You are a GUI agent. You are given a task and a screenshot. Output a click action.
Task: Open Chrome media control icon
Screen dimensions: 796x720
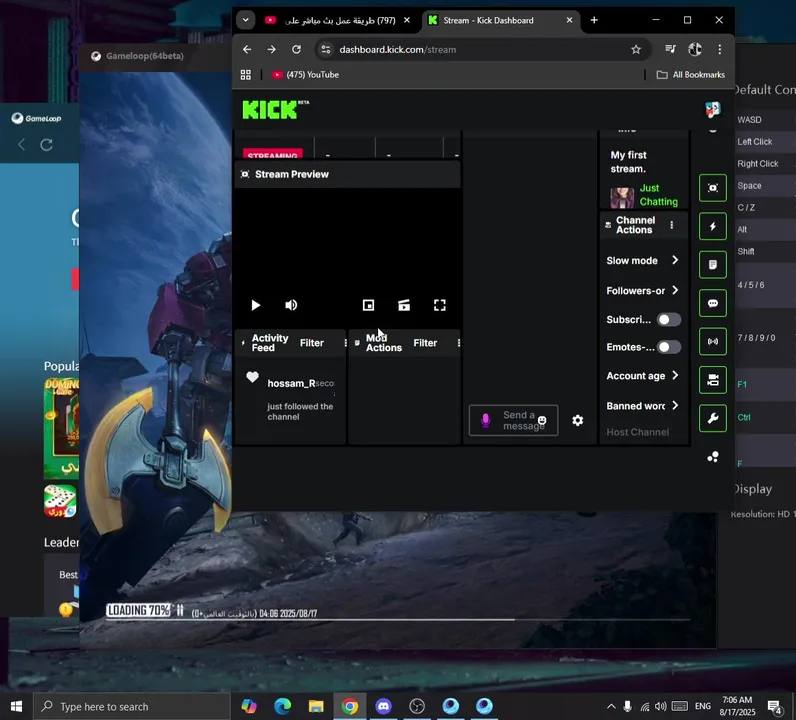coord(670,49)
